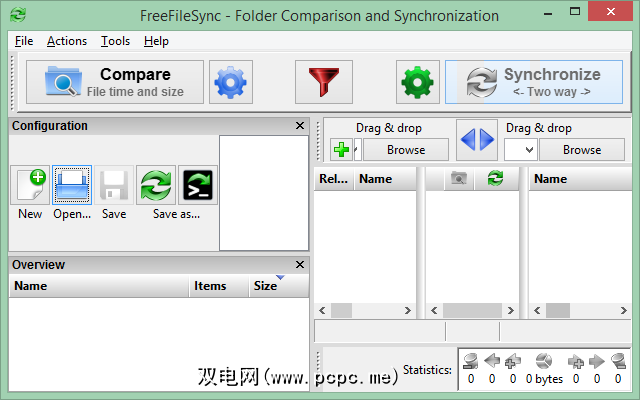Open the File menu
The width and height of the screenshot is (640, 400).
[24, 41]
